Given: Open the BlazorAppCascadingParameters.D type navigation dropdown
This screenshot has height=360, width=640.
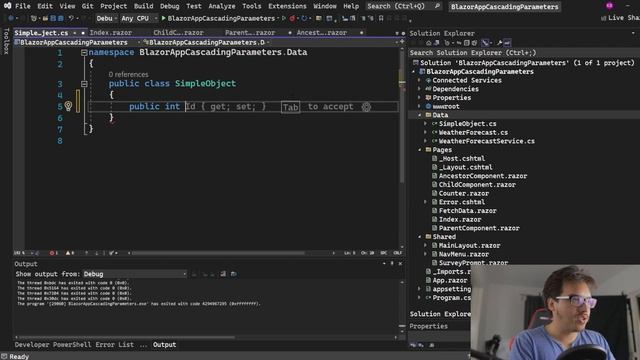Looking at the screenshot, I should [x=207, y=42].
